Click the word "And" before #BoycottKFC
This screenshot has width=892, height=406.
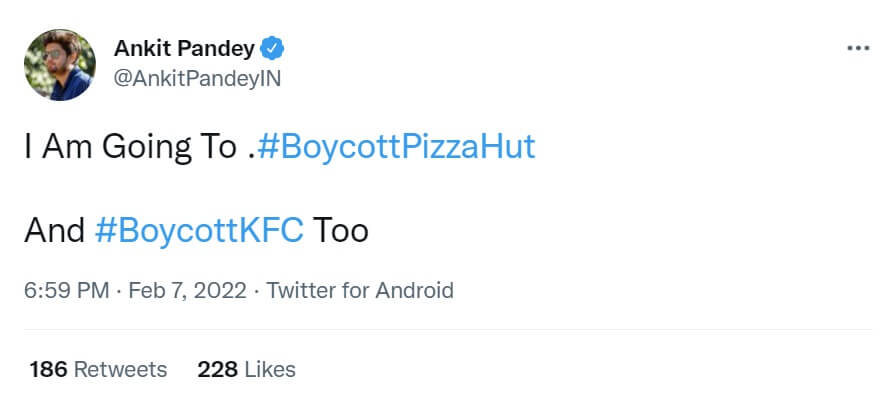tap(55, 231)
